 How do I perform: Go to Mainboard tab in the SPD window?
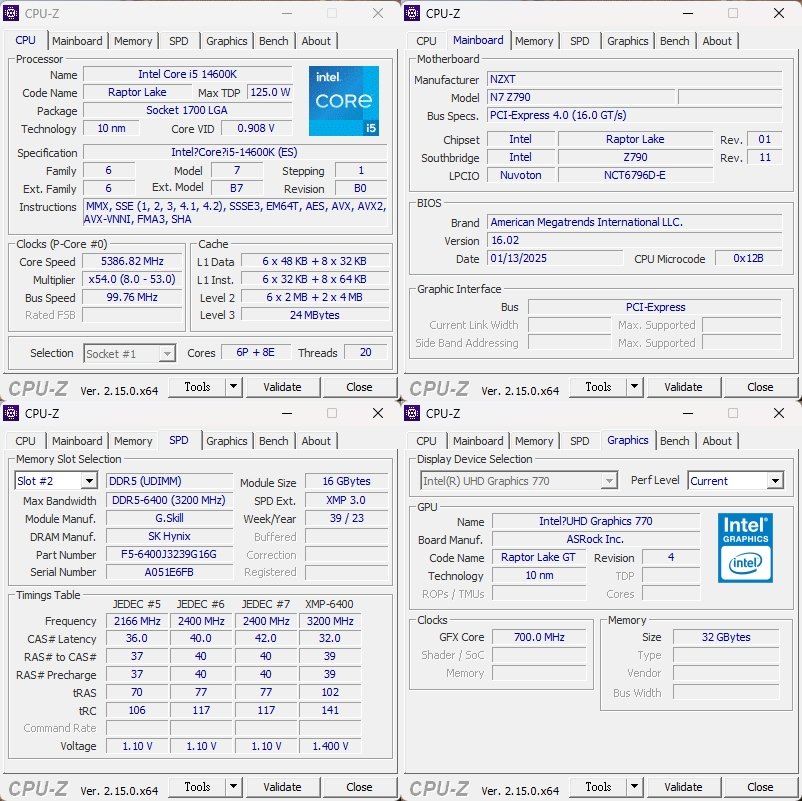click(77, 441)
